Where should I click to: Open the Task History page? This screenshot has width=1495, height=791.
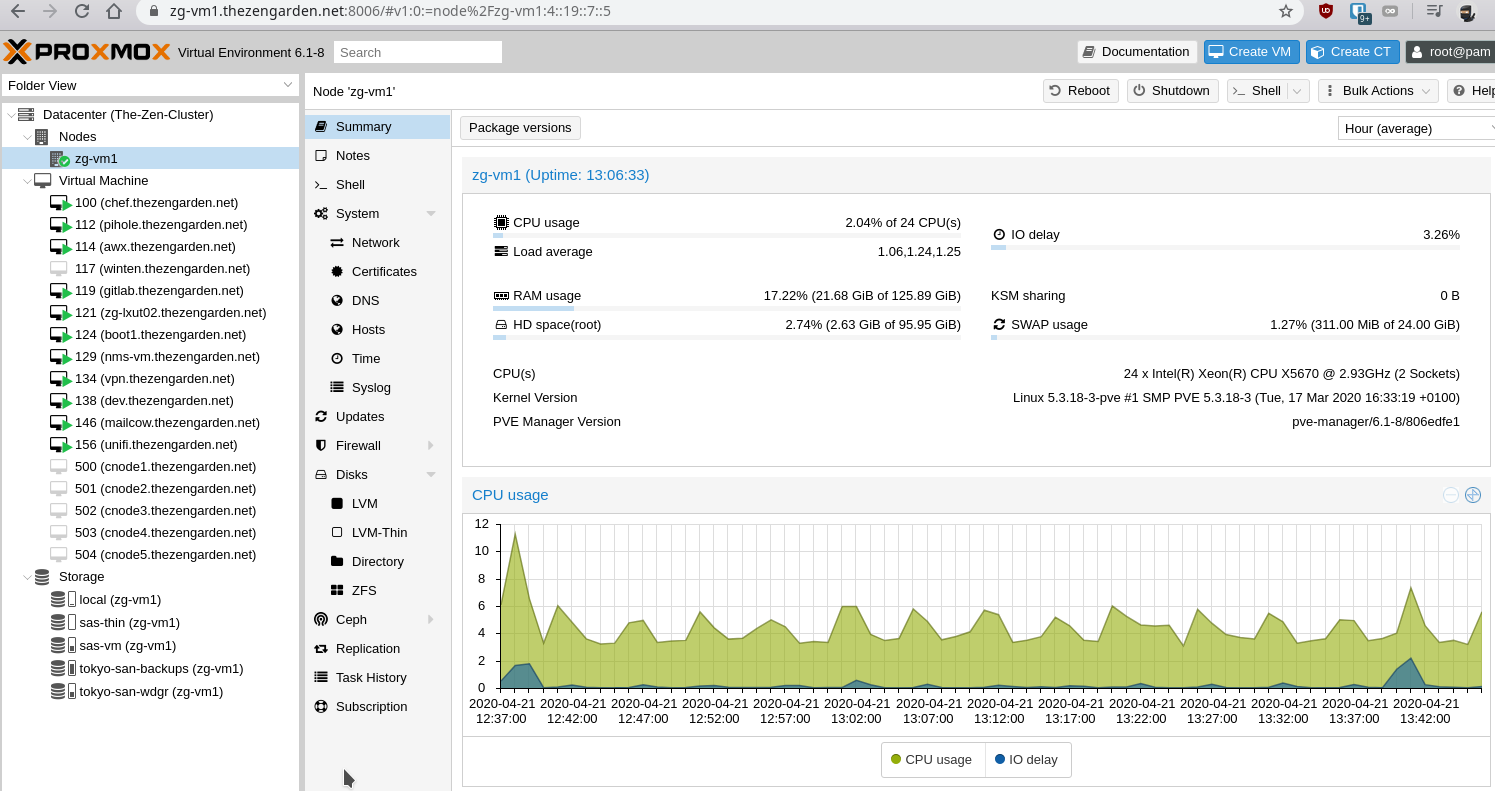click(x=377, y=677)
